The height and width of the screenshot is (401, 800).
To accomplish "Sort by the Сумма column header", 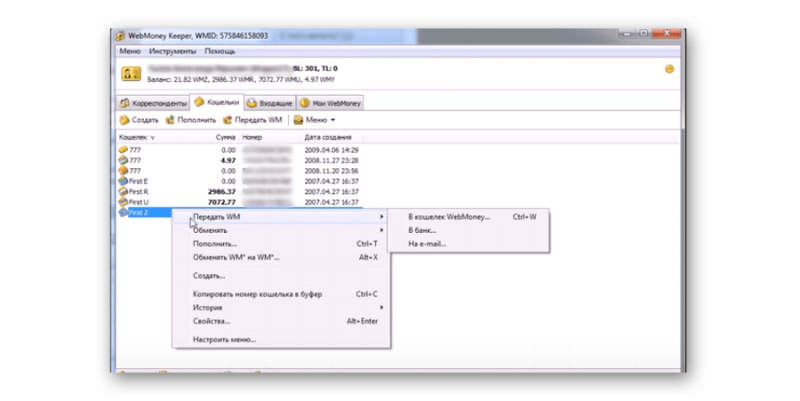I will point(225,137).
